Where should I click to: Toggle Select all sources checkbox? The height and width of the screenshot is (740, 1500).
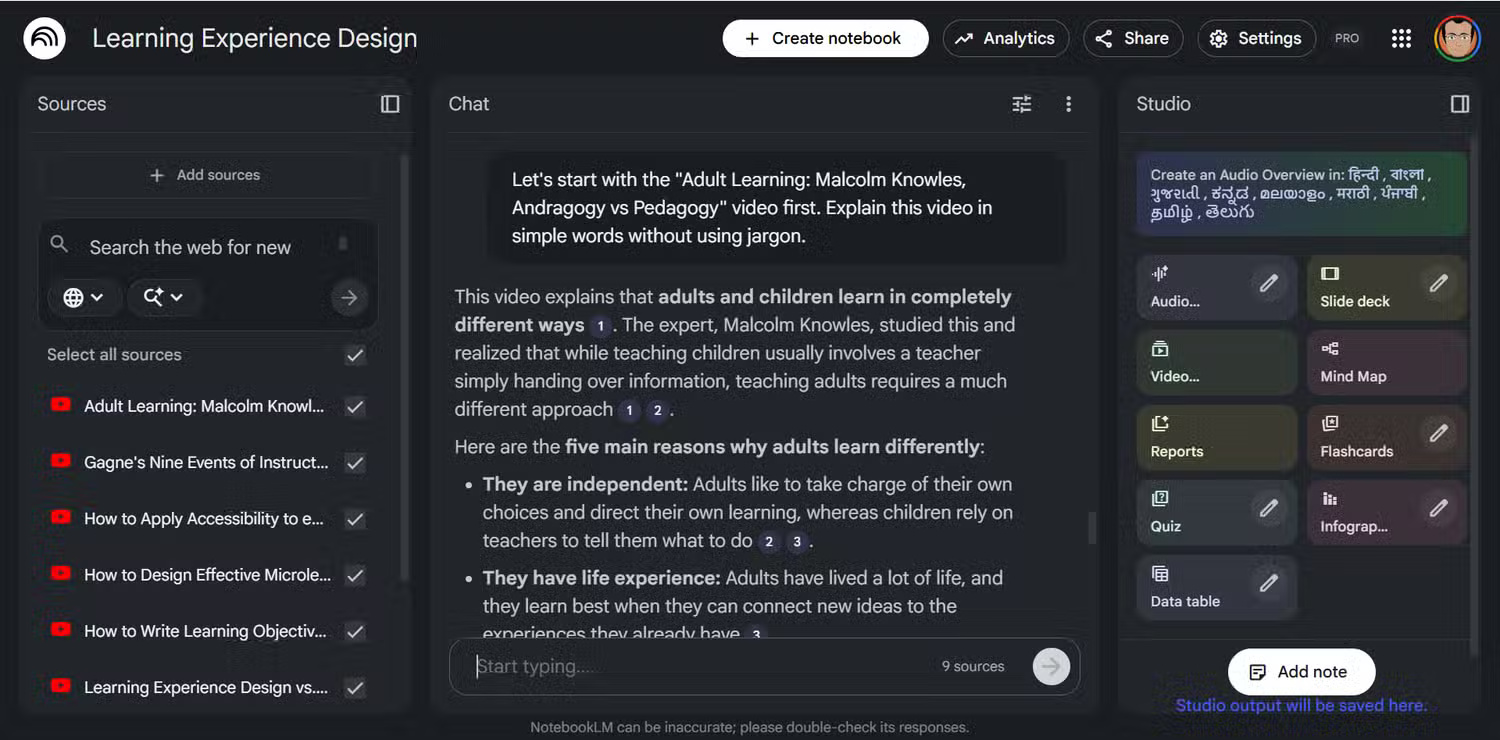[x=355, y=355]
